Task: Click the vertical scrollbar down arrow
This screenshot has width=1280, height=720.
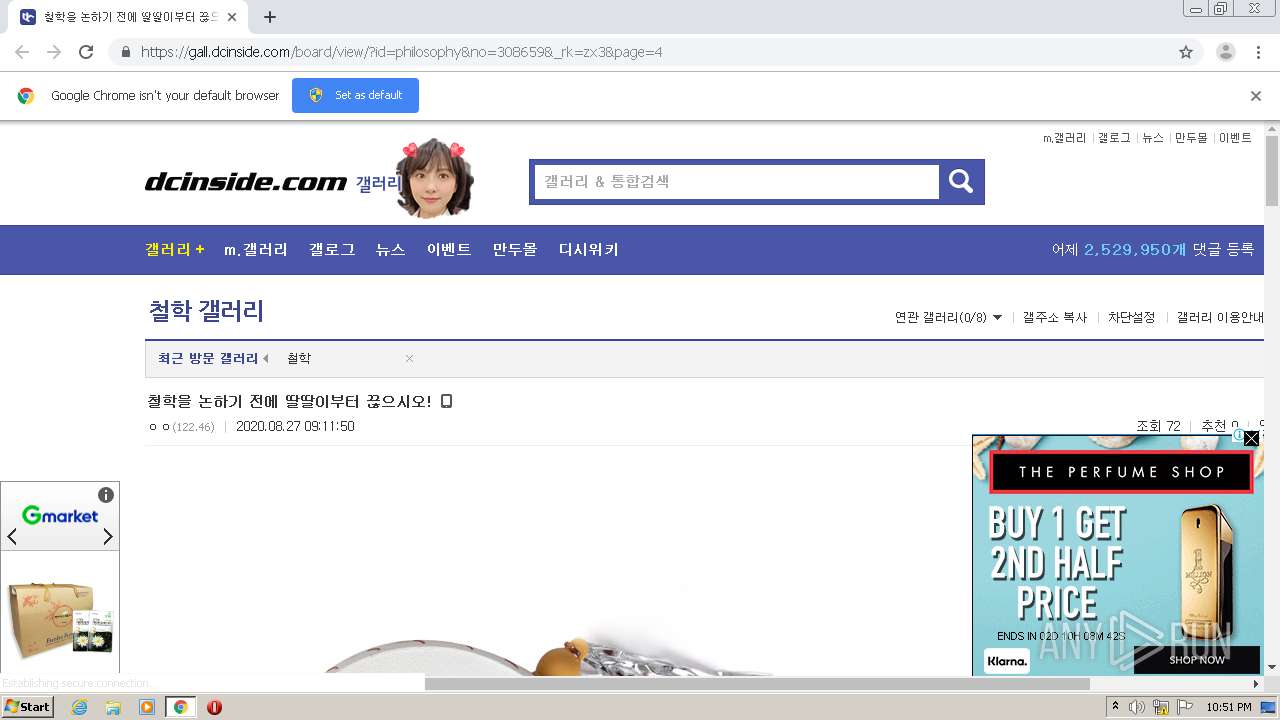Action: (x=1271, y=667)
